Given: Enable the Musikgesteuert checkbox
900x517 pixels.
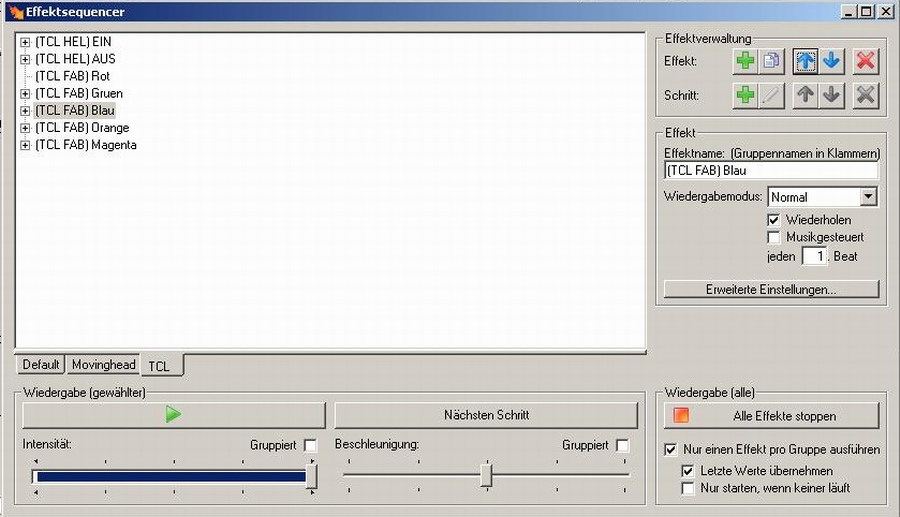Looking at the screenshot, I should (773, 237).
